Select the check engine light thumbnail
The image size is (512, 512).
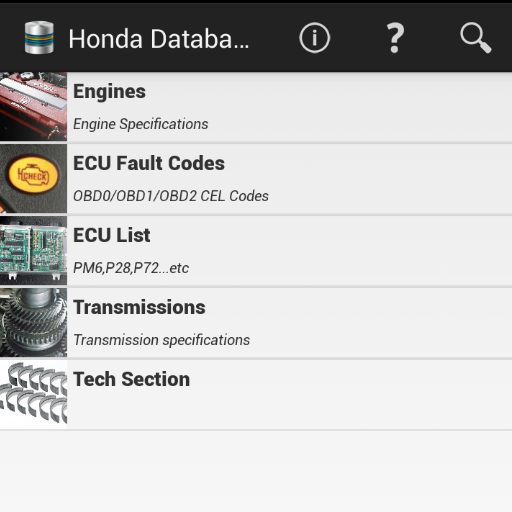click(x=33, y=179)
